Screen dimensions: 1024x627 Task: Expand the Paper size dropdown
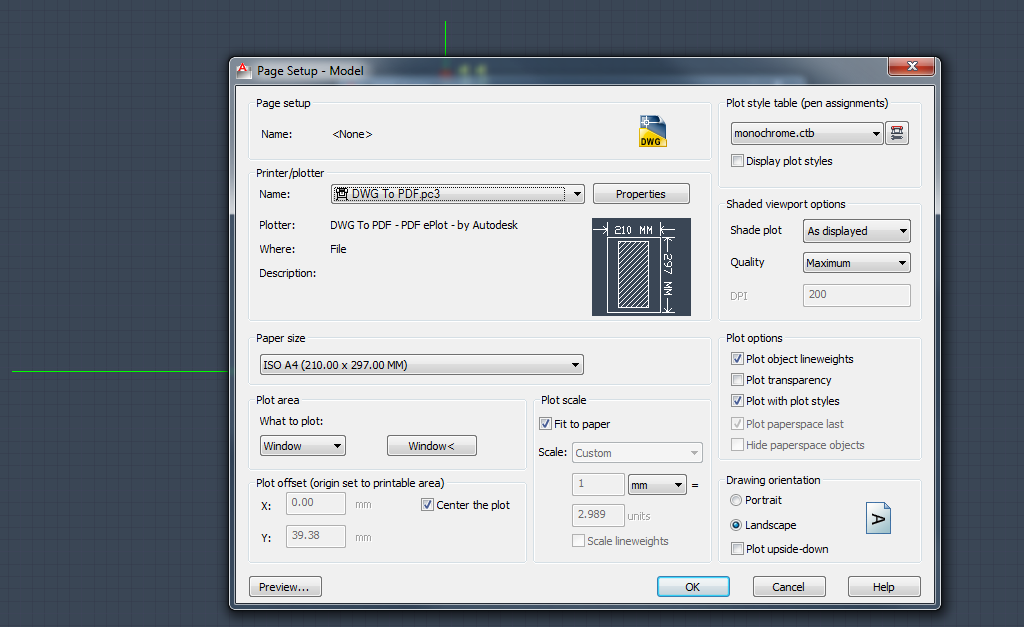(575, 365)
